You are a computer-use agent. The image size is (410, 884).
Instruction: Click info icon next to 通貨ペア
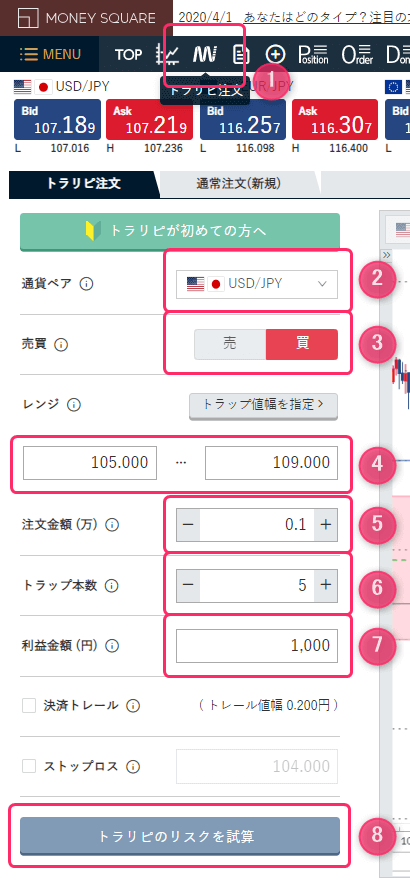tap(86, 284)
